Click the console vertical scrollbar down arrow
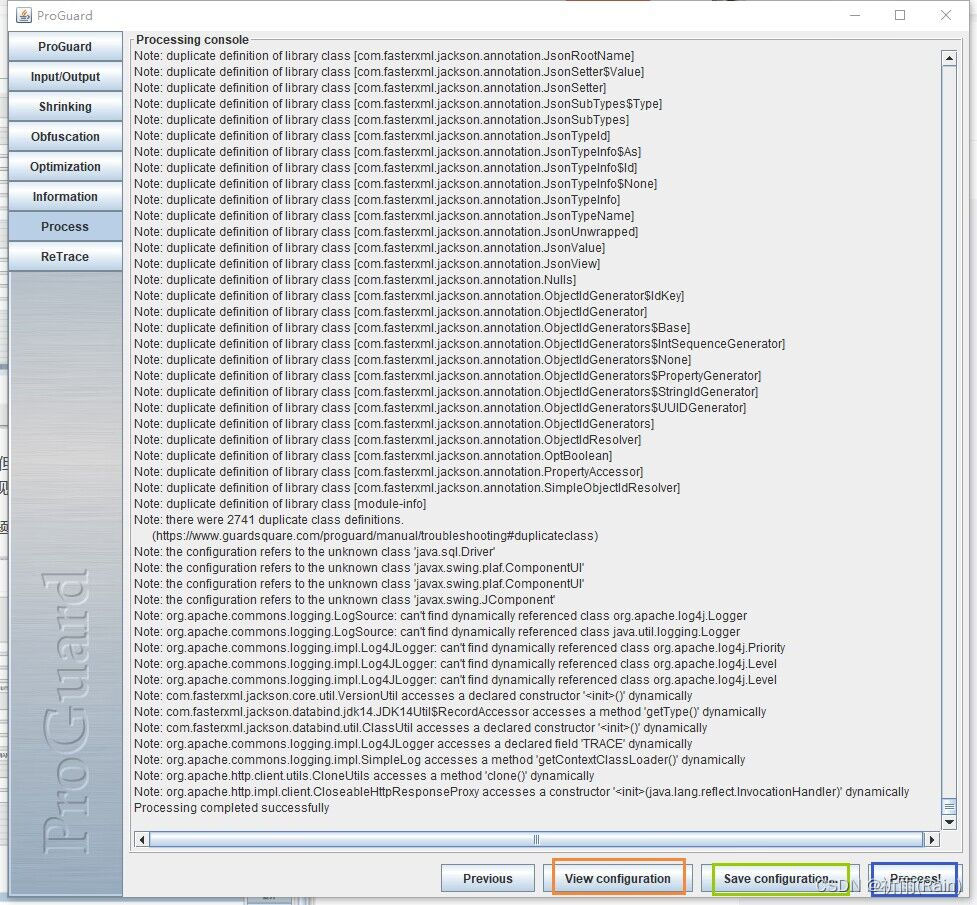 pyautogui.click(x=949, y=822)
